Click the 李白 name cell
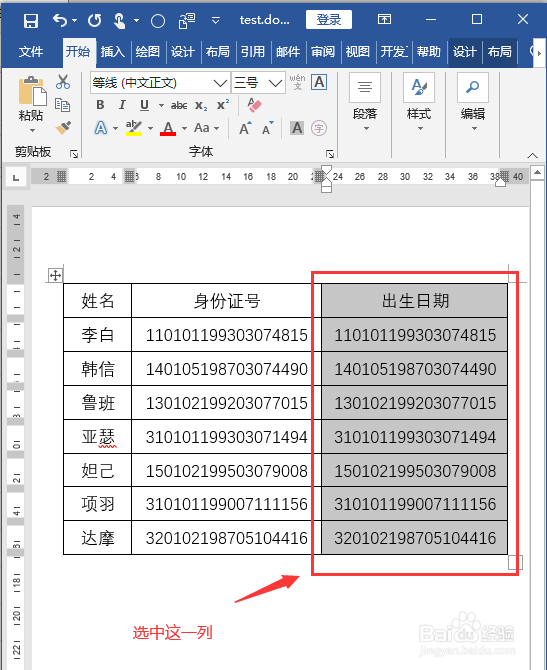Screen dimensions: 547x670 pos(97,335)
